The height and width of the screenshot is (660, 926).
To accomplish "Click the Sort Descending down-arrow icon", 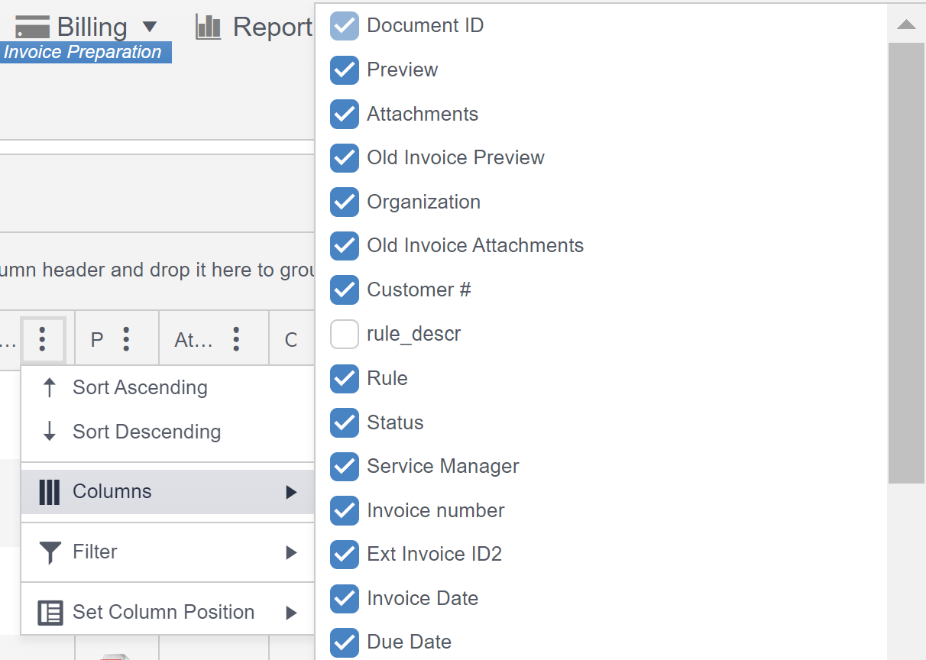I will (x=50, y=432).
